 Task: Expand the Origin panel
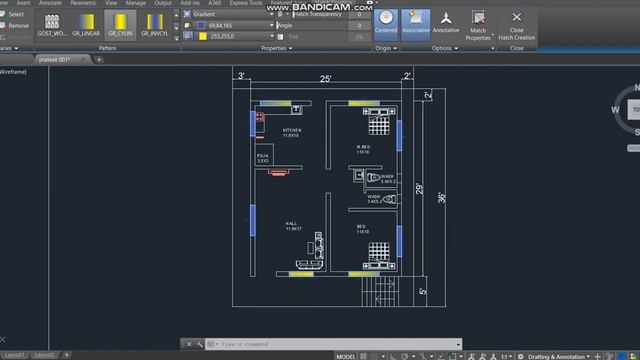click(x=386, y=48)
